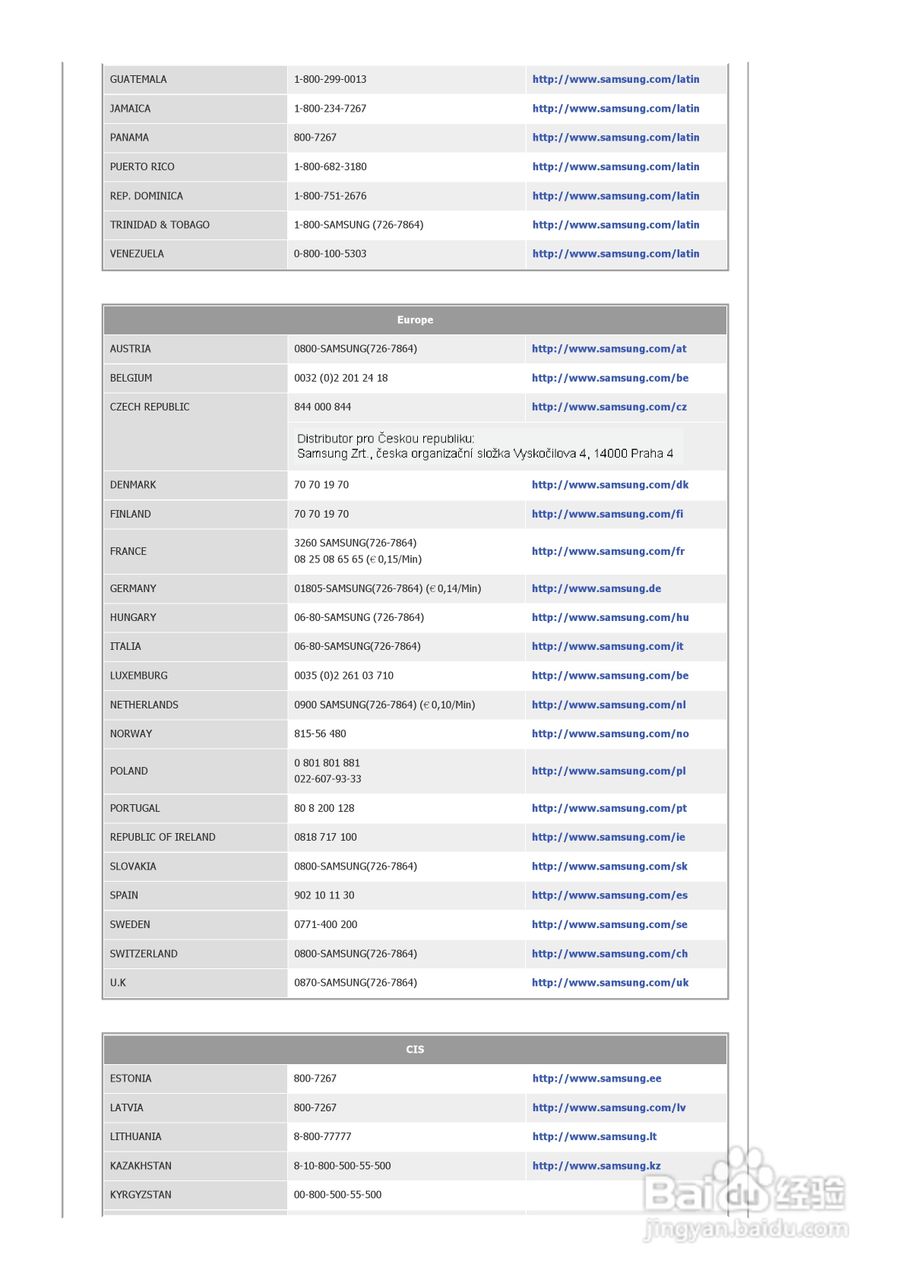This screenshot has width=905, height=1280.
Task: Select Portugal number 80 8 200 128
Action: [324, 808]
